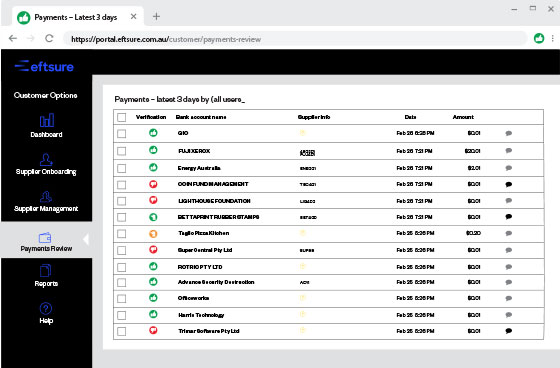Toggle the select-all checkbox in table header
Image resolution: width=560 pixels, height=368 pixels.
tap(121, 117)
